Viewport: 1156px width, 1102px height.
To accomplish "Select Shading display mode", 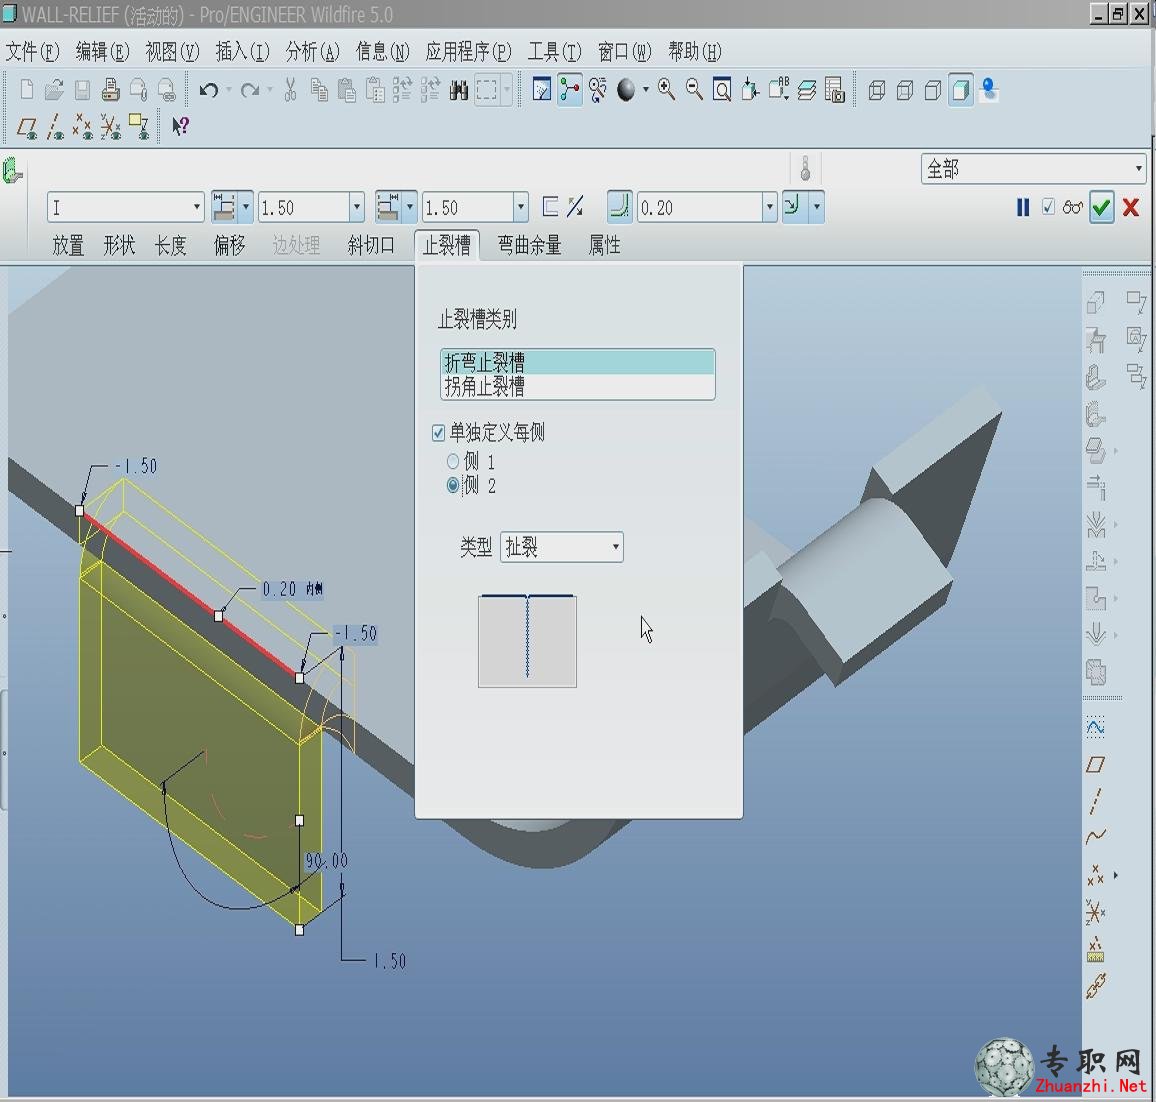I will point(961,91).
